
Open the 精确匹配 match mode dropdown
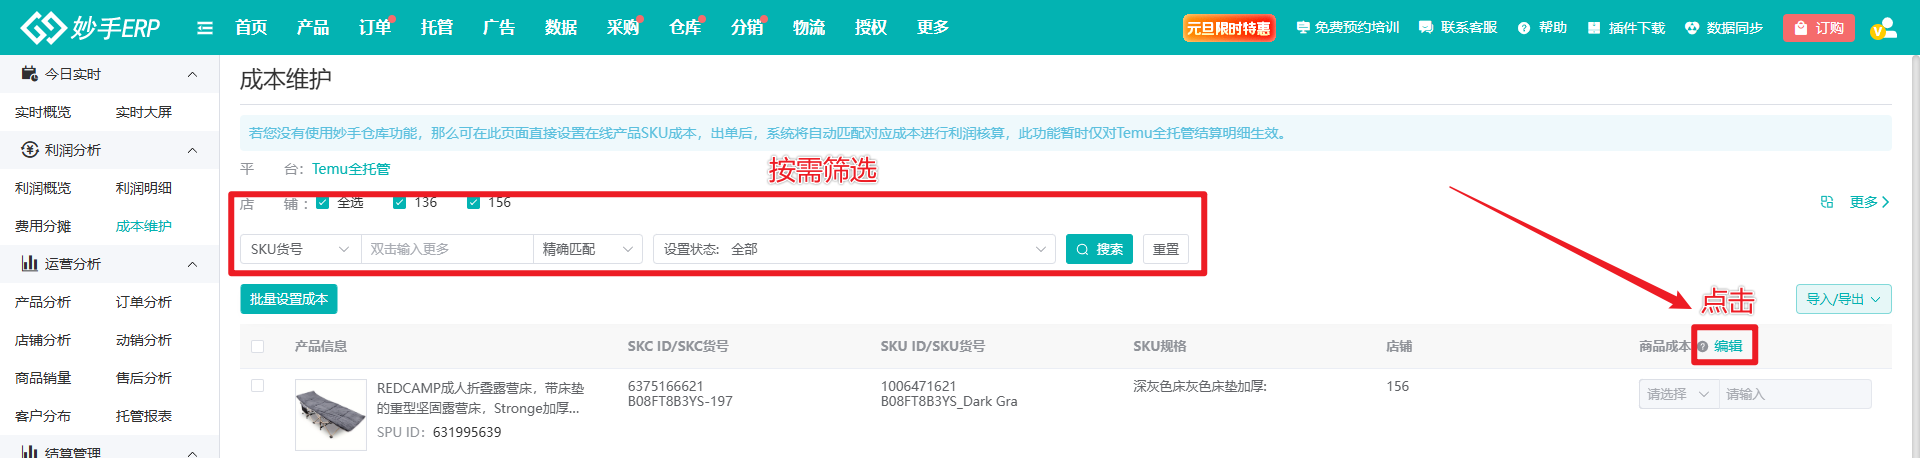tap(588, 249)
